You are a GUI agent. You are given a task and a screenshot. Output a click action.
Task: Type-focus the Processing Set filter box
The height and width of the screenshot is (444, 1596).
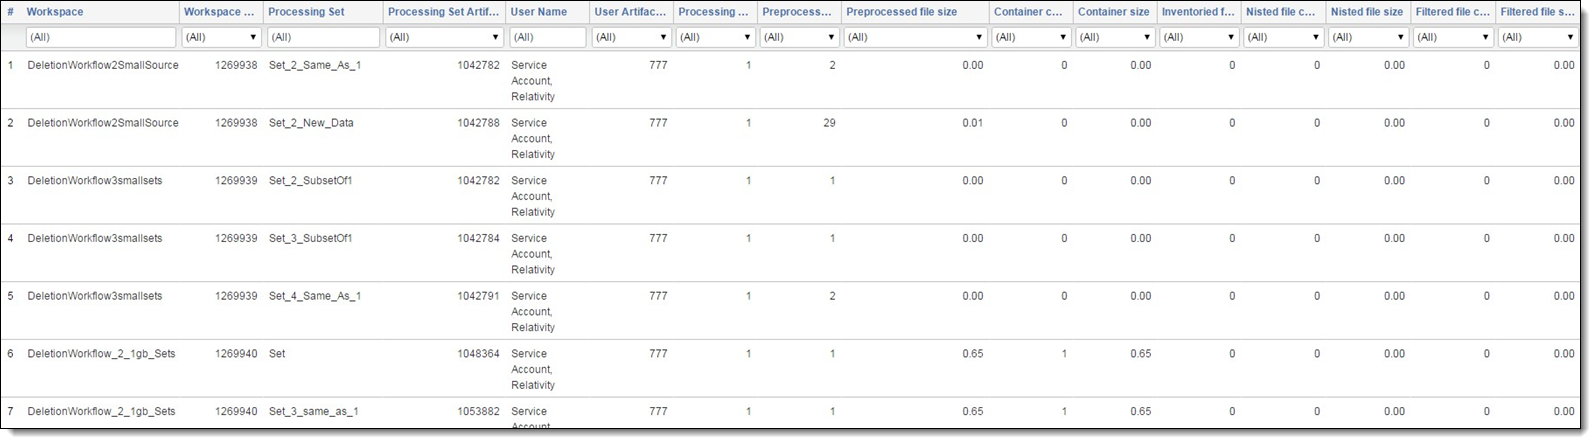click(x=322, y=37)
